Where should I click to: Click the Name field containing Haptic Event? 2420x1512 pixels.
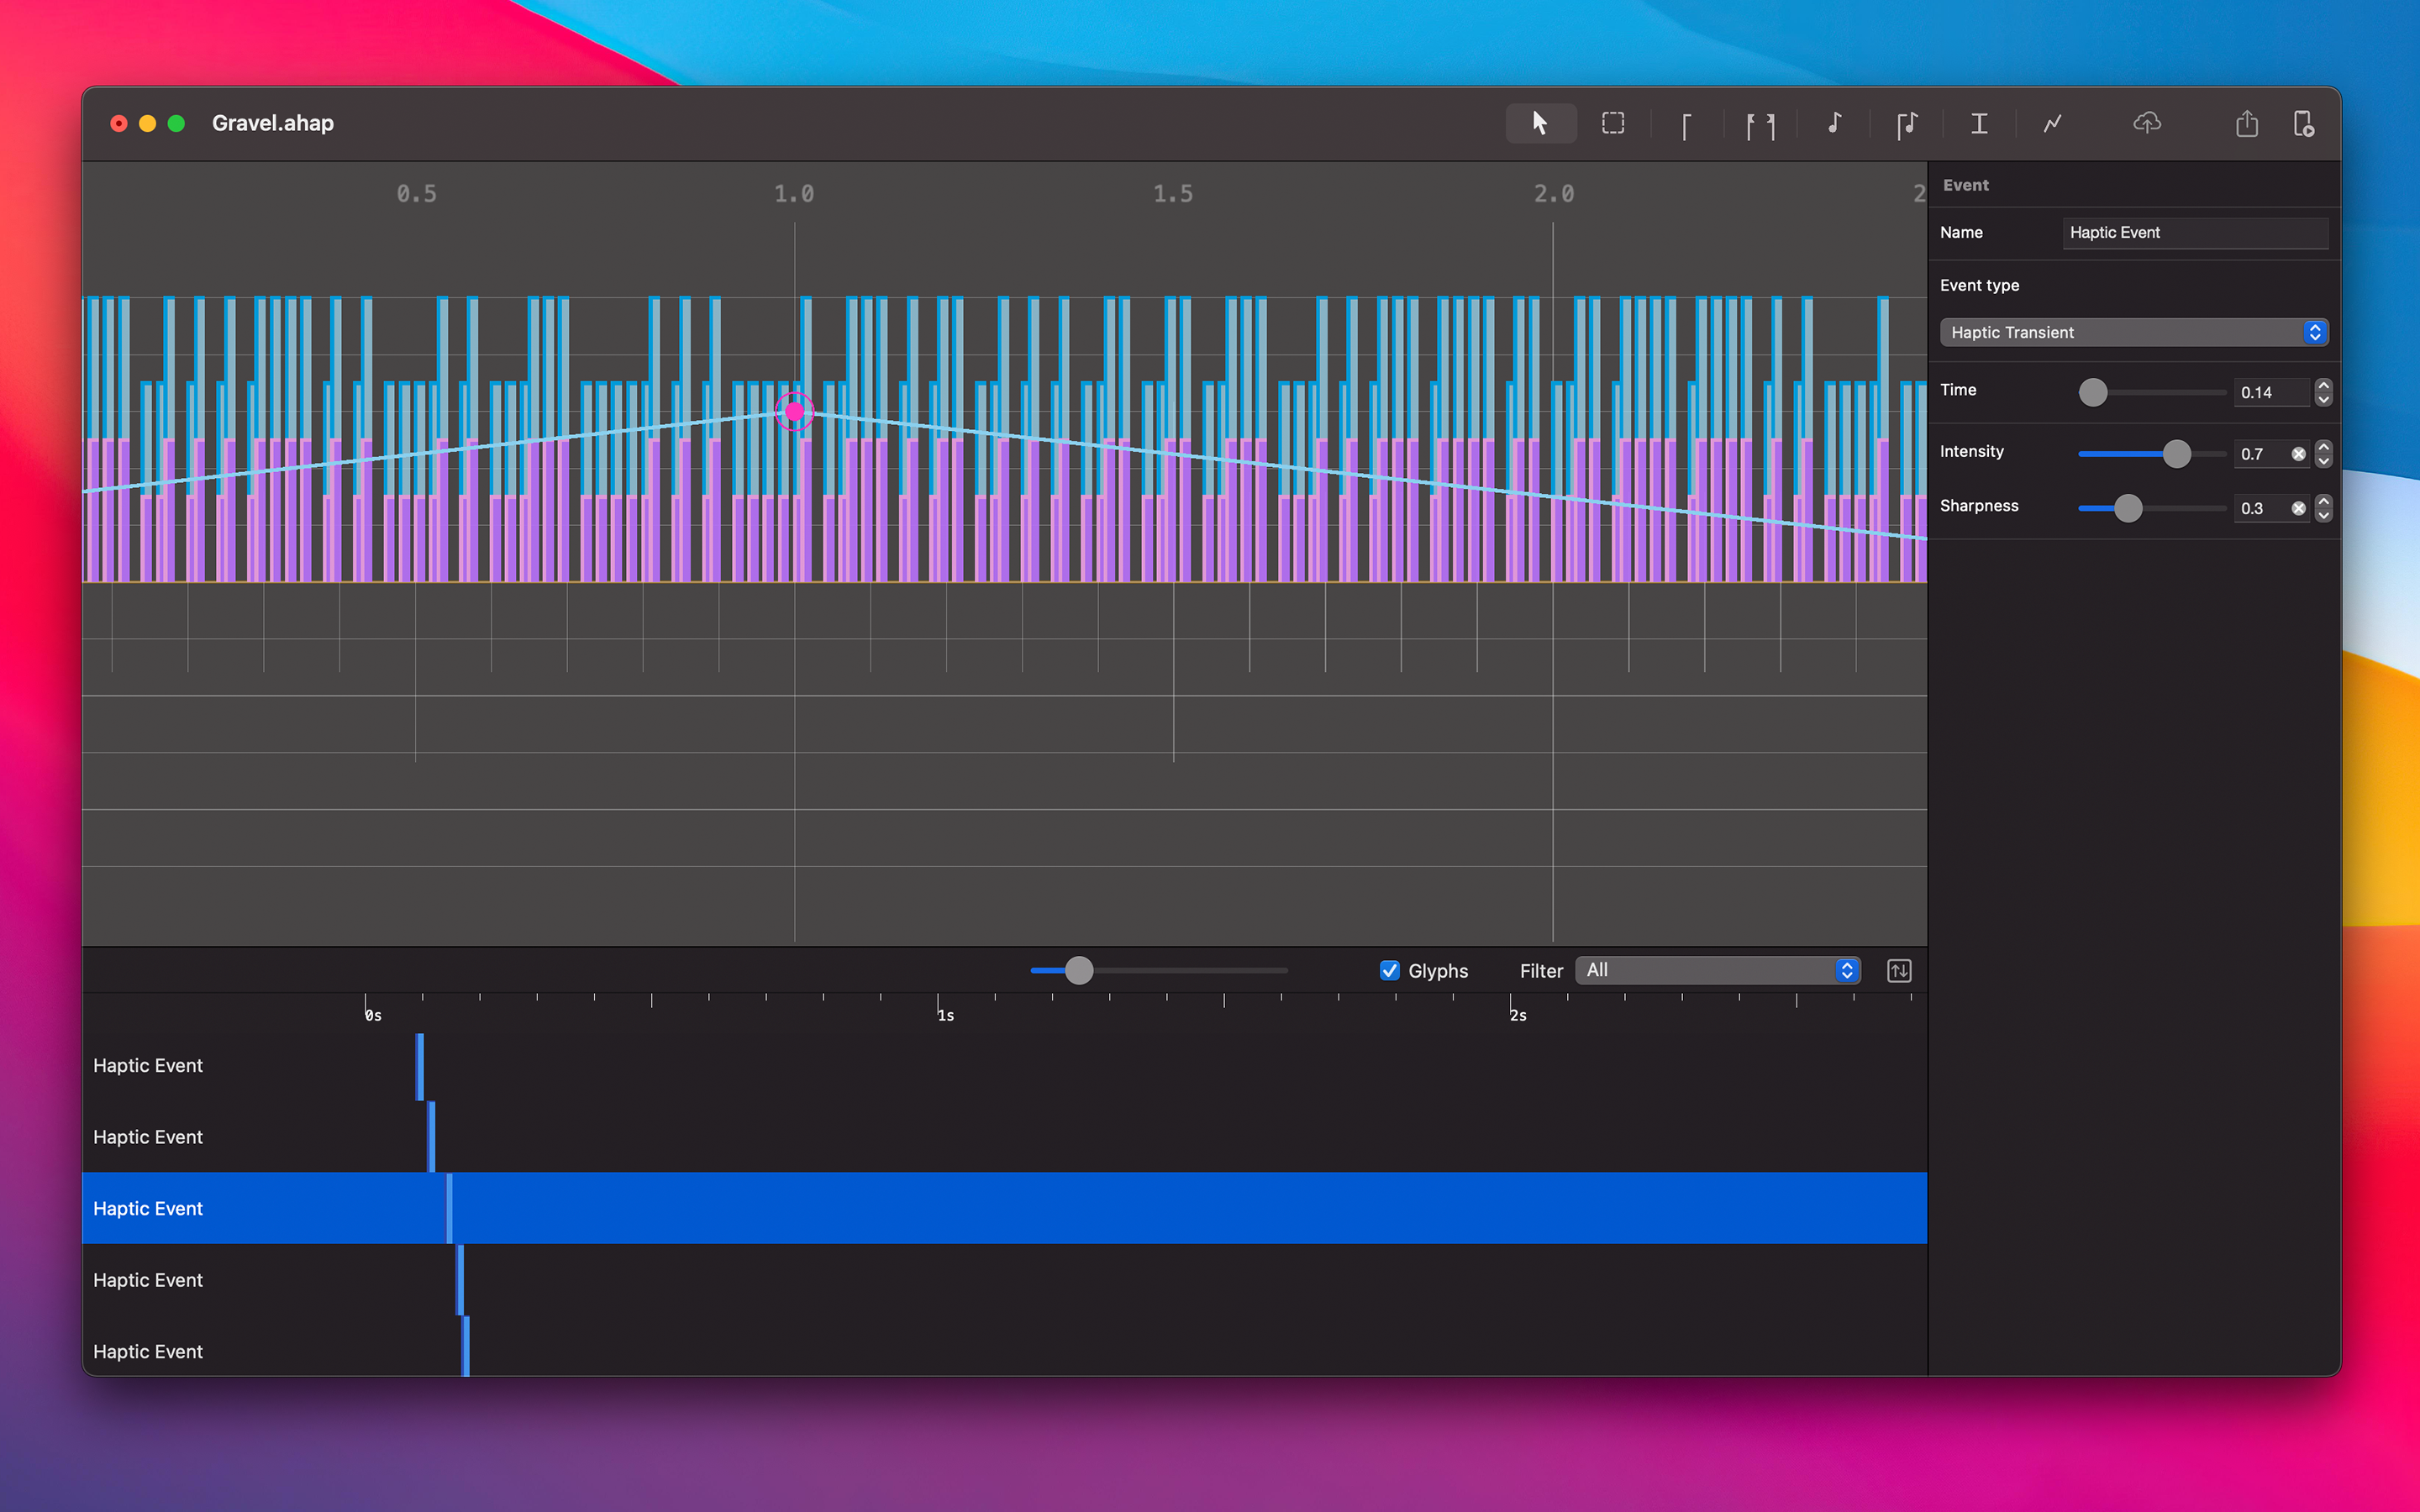[x=2194, y=232]
